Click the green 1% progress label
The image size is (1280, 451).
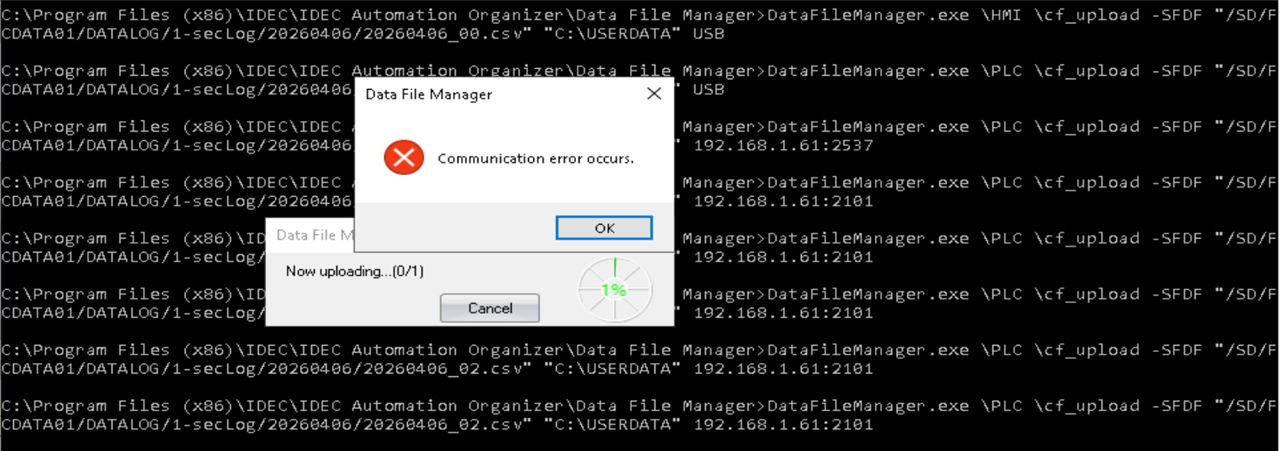(x=613, y=290)
